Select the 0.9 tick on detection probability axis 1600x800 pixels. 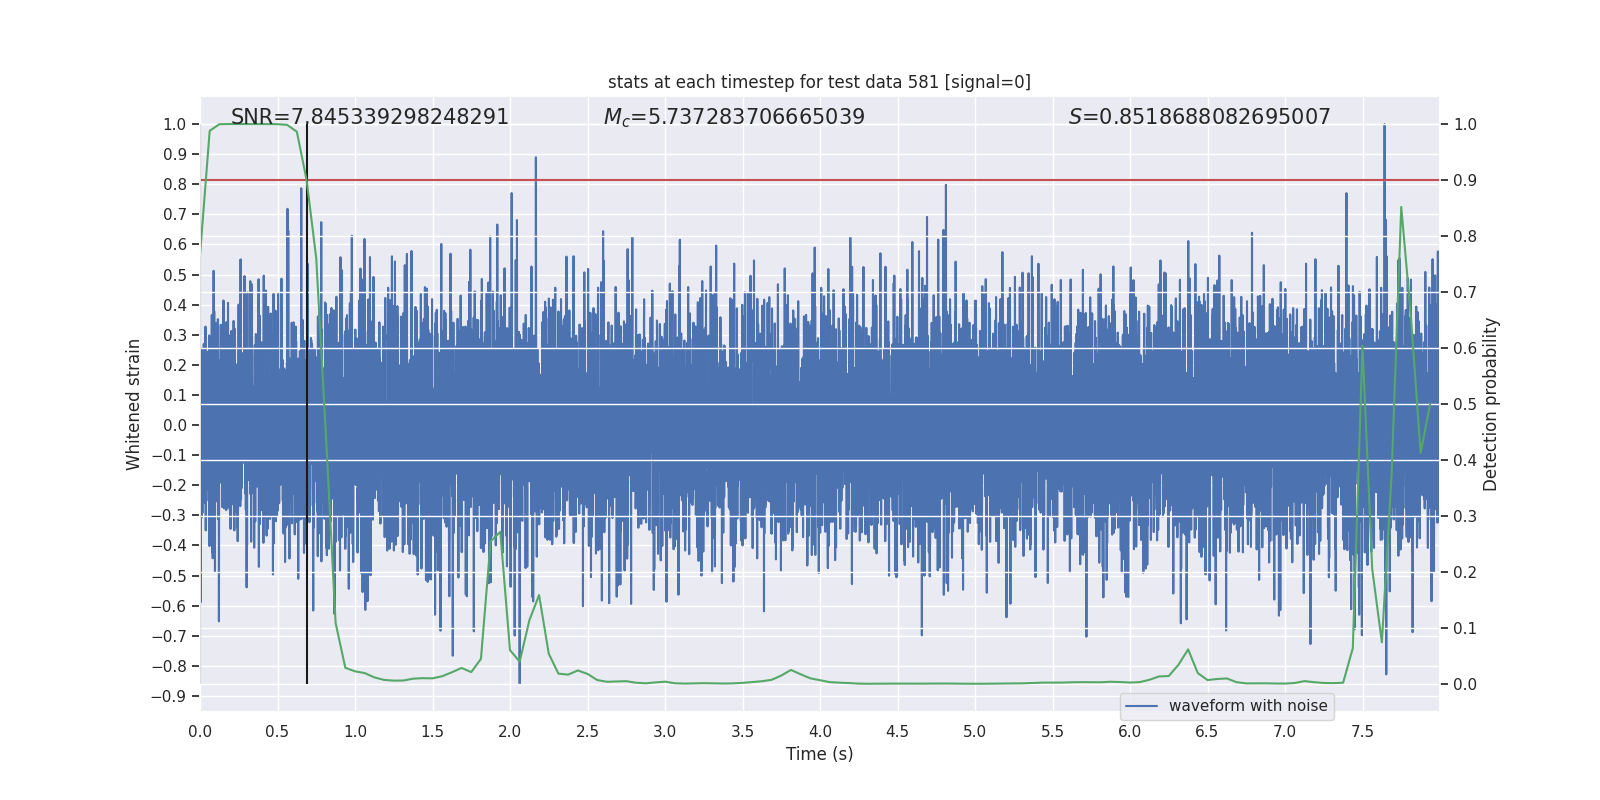[1465, 181]
